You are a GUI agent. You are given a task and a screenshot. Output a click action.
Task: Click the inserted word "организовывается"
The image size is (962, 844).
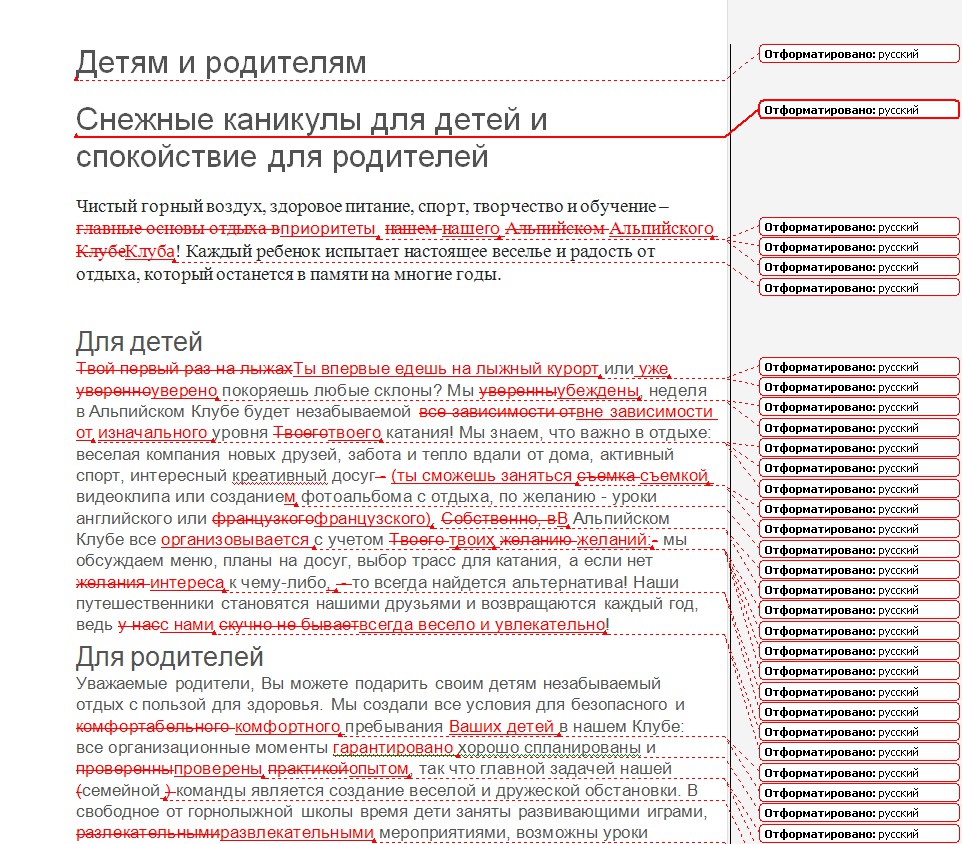[235, 540]
